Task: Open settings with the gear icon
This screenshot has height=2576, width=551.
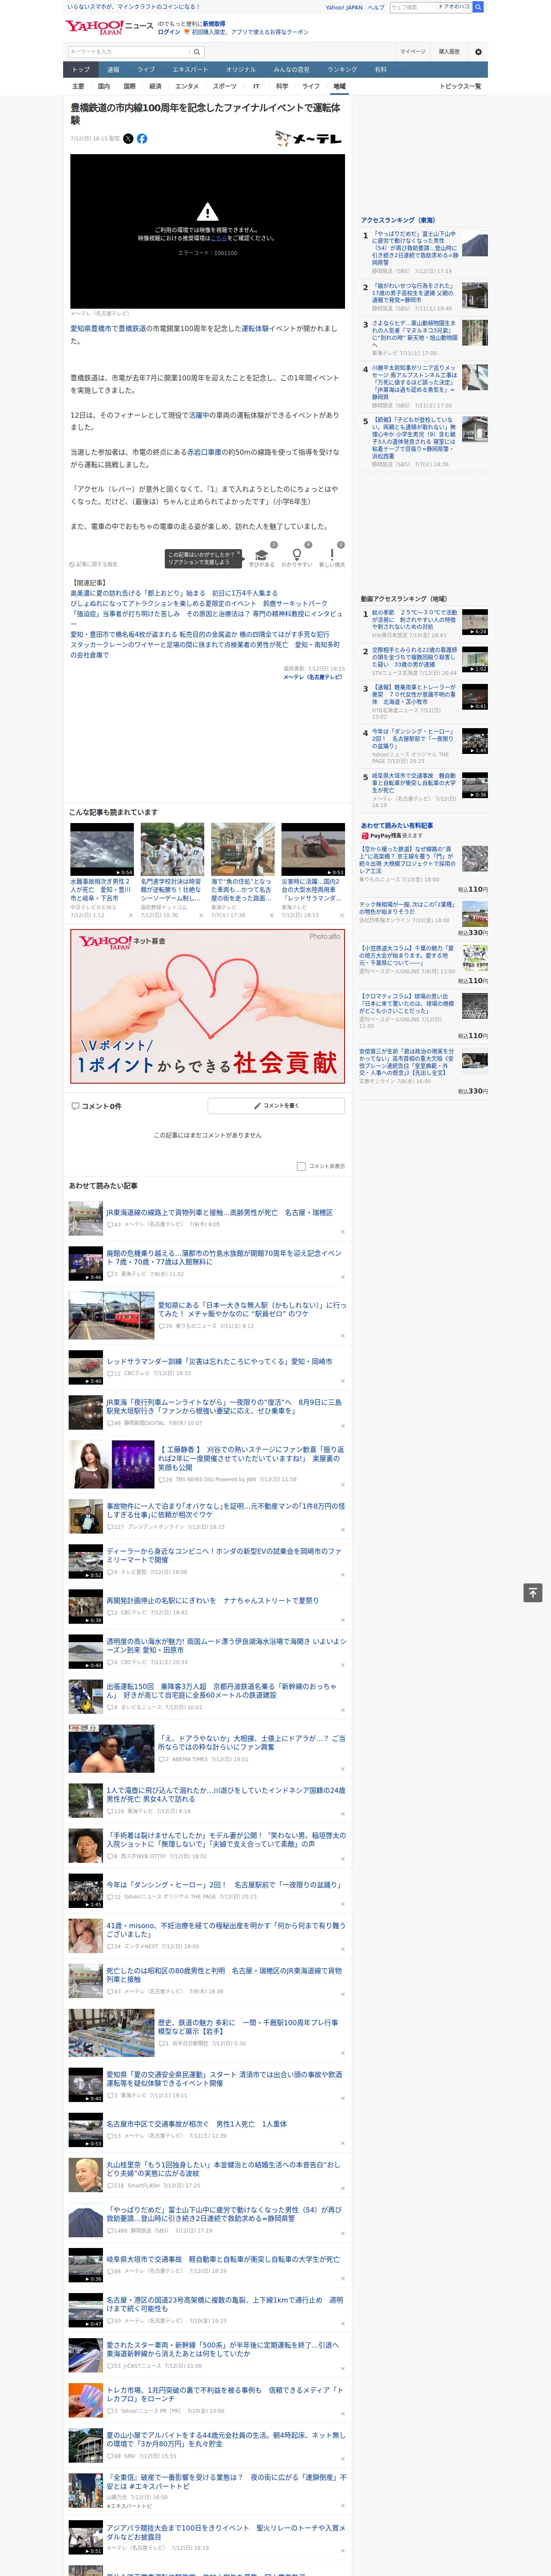Action: (478, 52)
